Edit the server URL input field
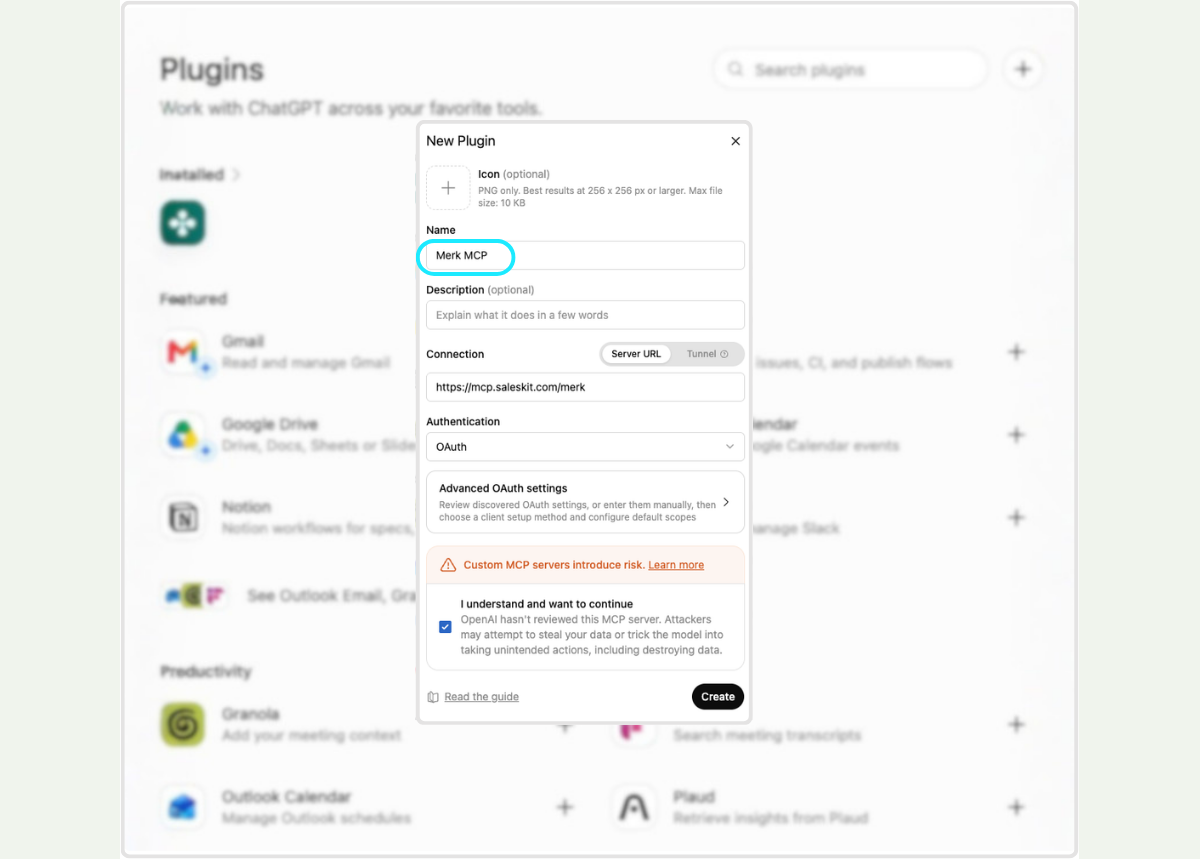 pos(585,387)
